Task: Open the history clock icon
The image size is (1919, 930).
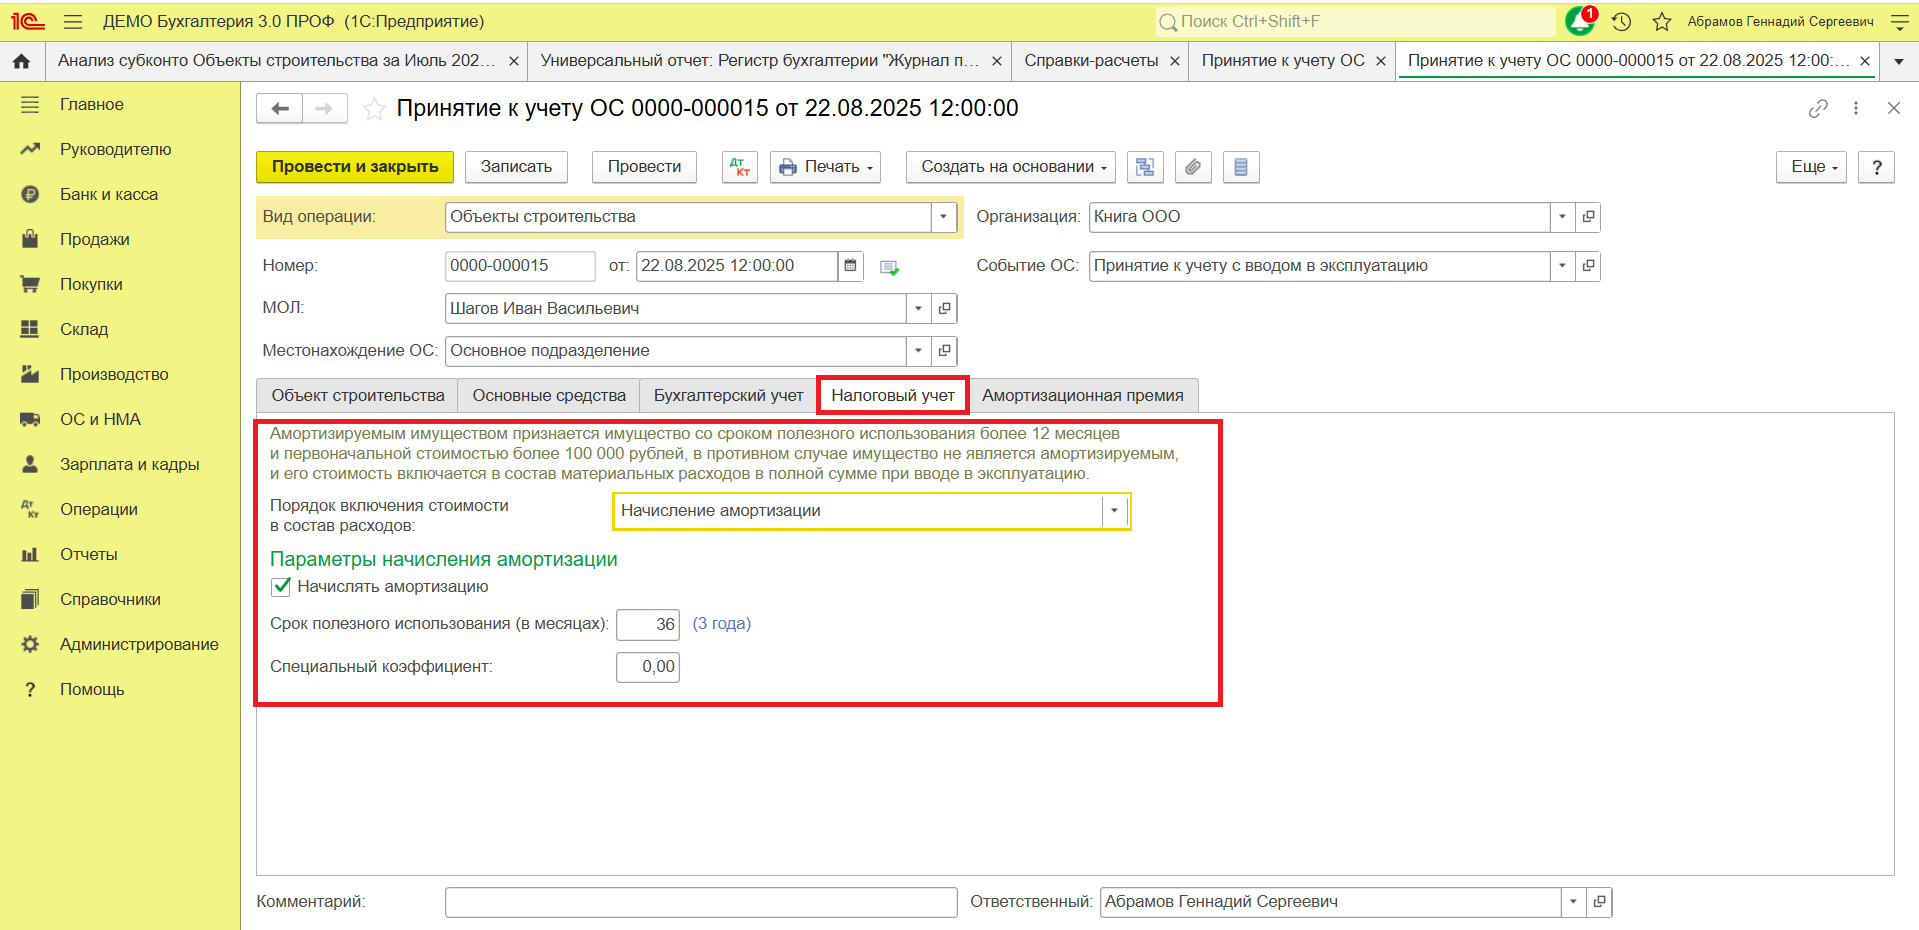Action: tap(1622, 21)
